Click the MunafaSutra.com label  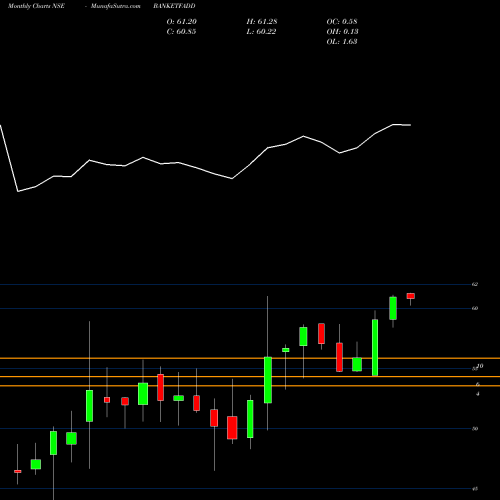click(116, 6)
